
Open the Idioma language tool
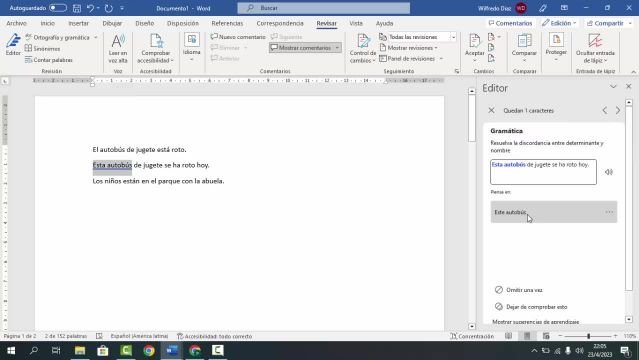coord(192,47)
